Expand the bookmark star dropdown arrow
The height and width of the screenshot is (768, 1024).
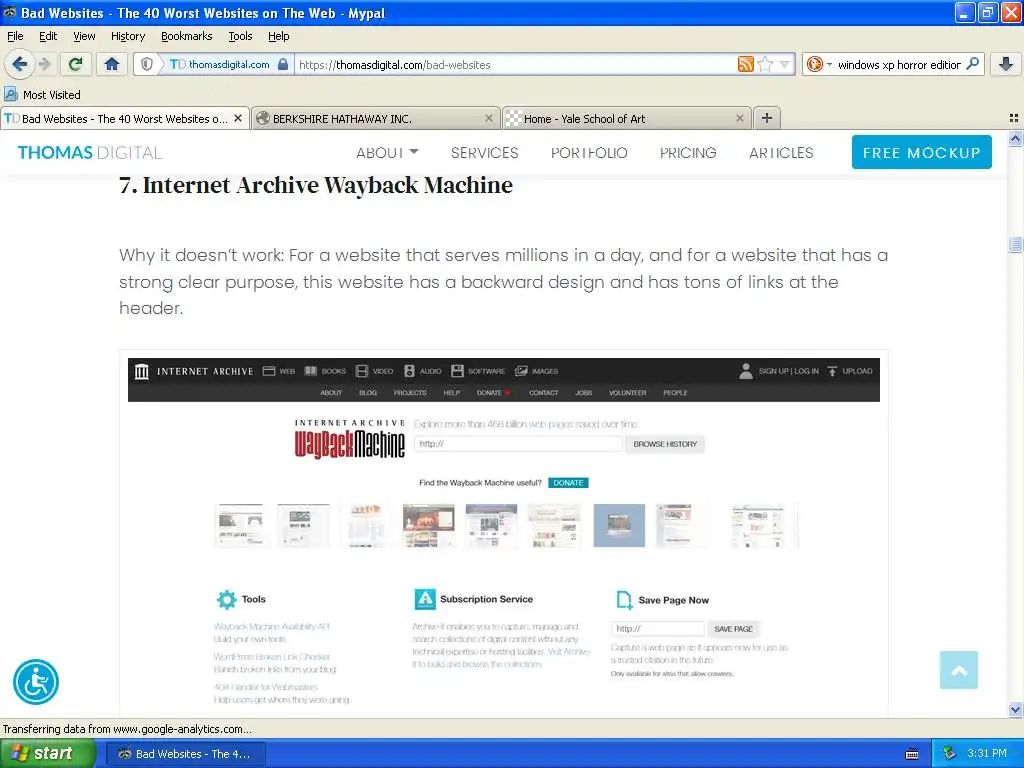click(x=784, y=64)
